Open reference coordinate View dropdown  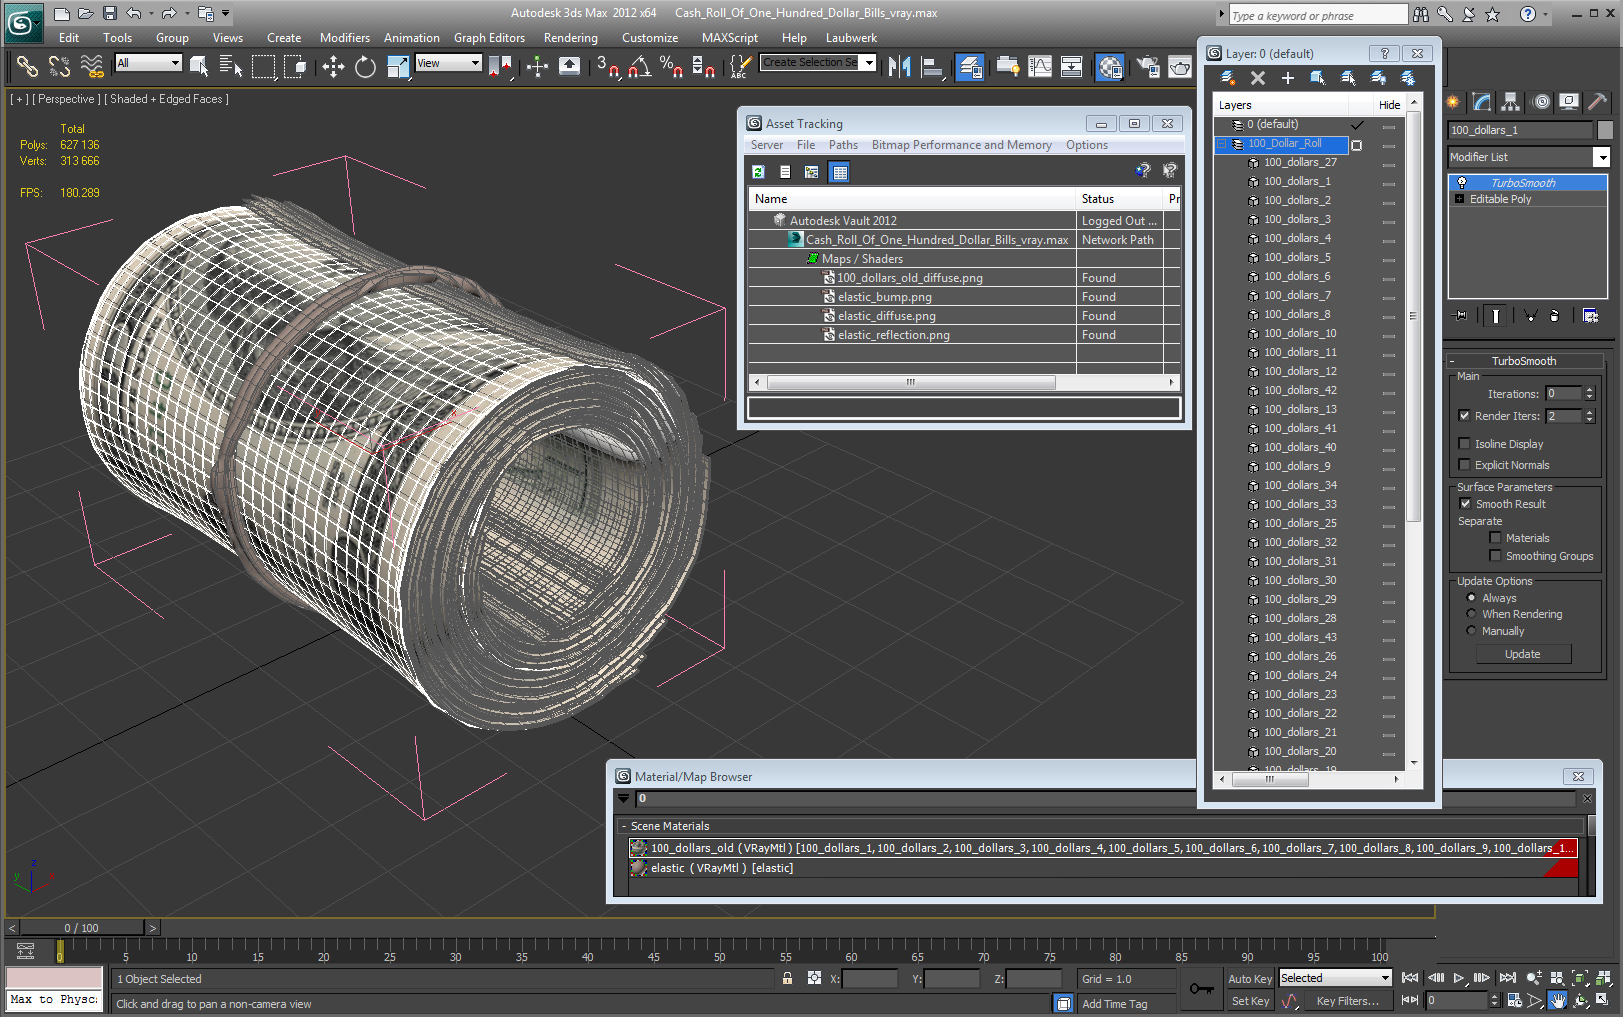tap(449, 63)
